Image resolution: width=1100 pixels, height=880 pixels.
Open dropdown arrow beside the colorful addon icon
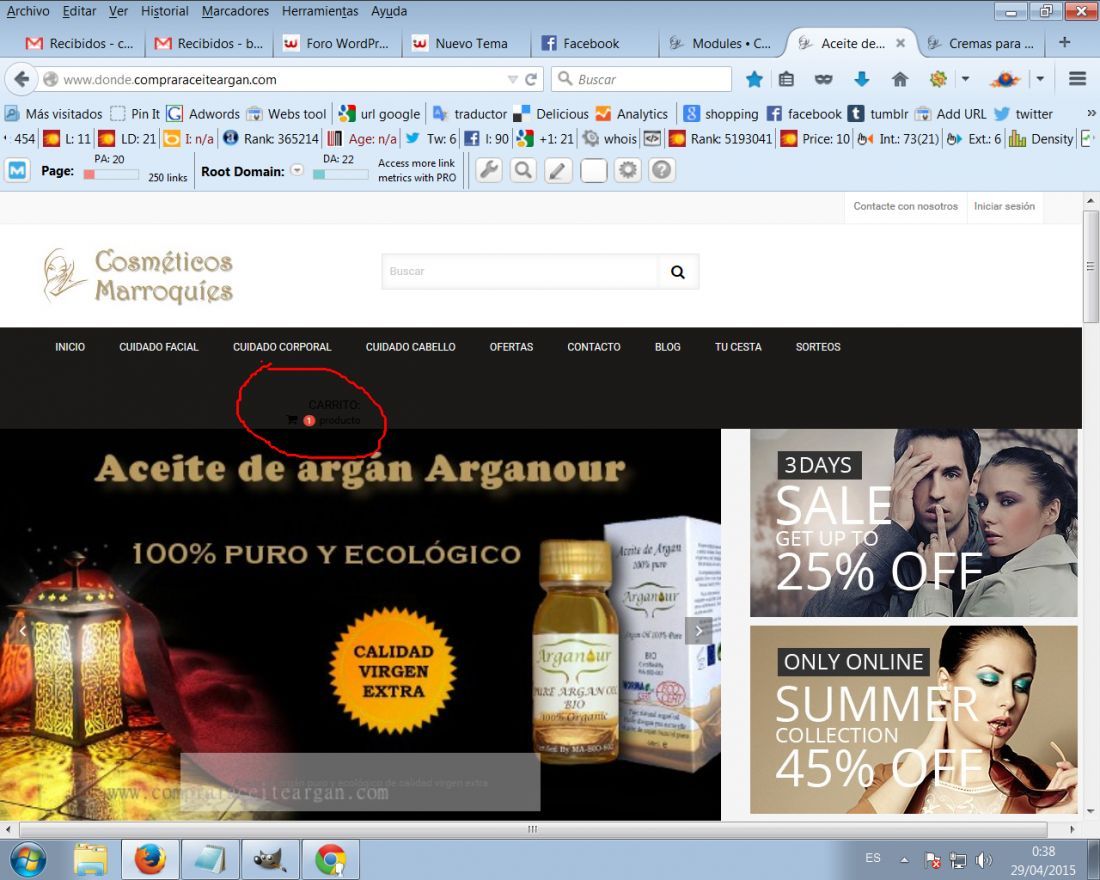pyautogui.click(x=1040, y=79)
